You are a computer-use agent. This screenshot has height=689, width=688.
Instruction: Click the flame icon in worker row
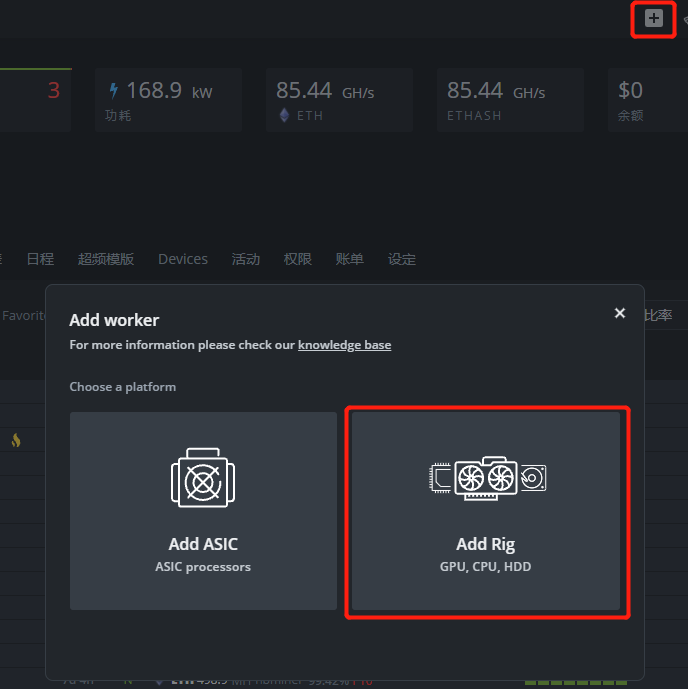point(16,440)
